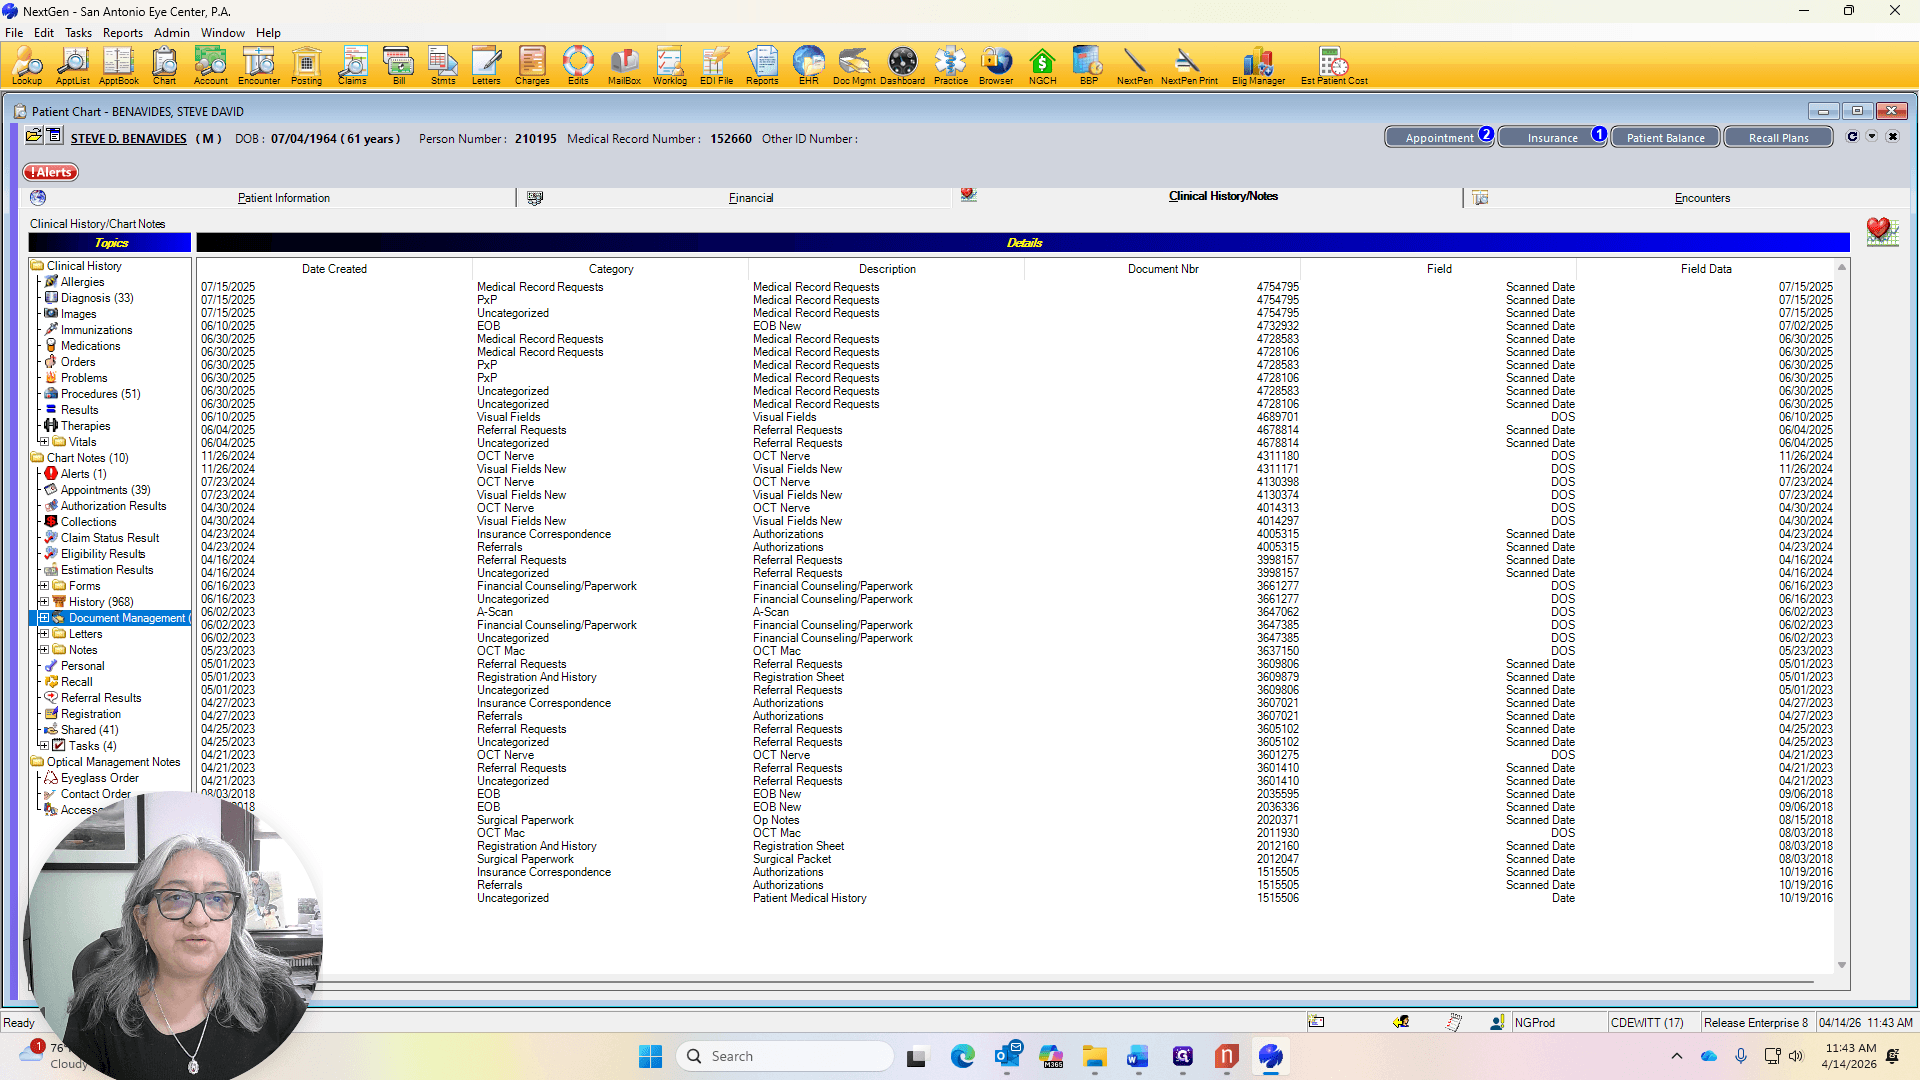Screen dimensions: 1920x1080
Task: Open the Dashboard toolbar icon
Action: pos(902,65)
